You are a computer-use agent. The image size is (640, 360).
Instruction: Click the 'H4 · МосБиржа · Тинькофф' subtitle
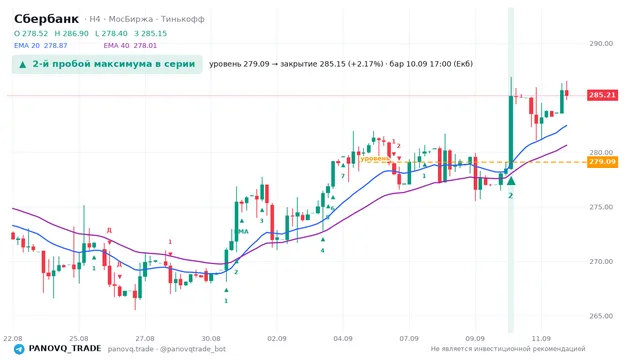tap(147, 19)
